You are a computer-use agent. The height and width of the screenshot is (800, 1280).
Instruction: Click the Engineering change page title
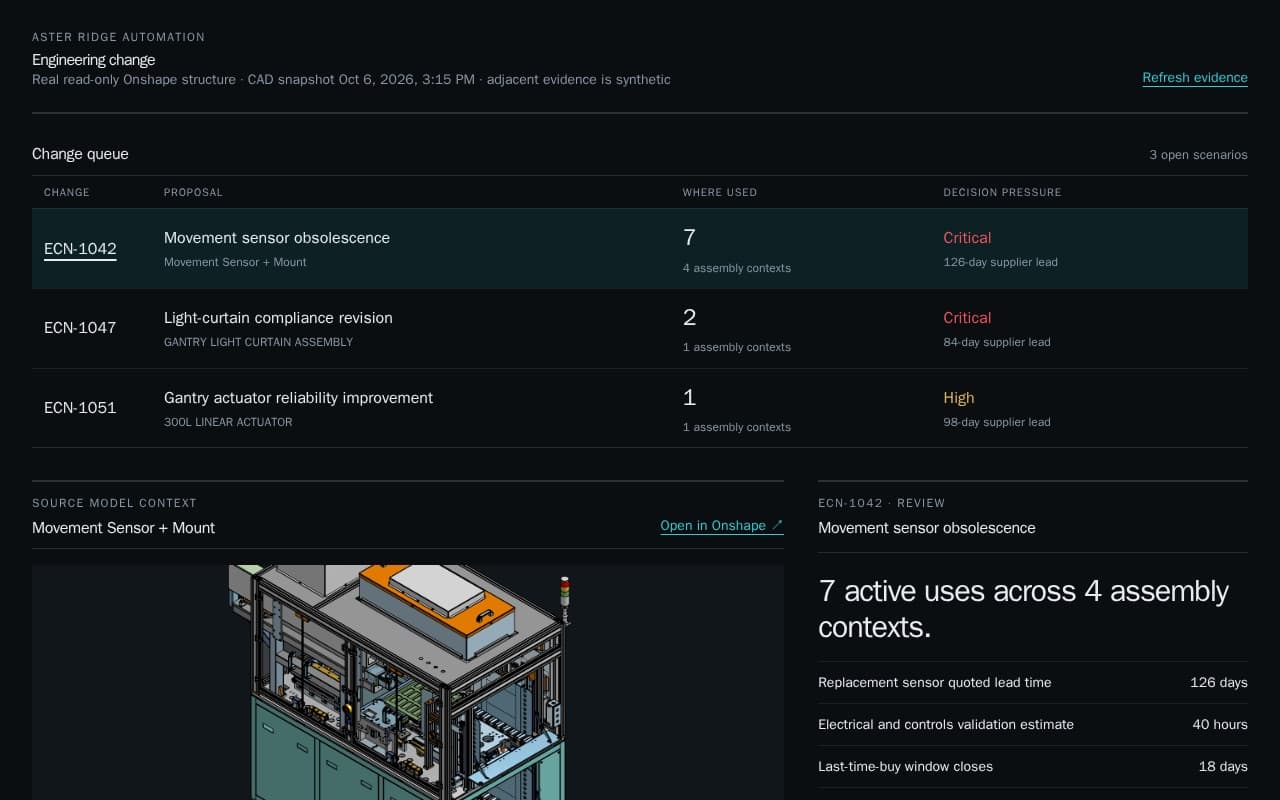(x=93, y=60)
